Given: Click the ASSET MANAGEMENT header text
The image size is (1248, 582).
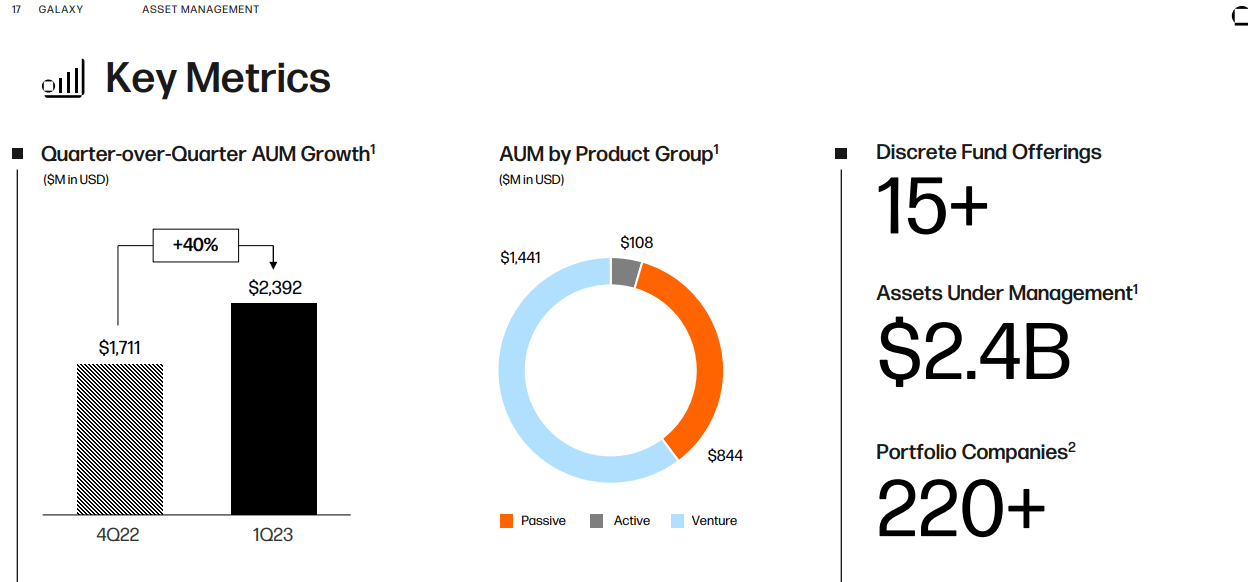Looking at the screenshot, I should (200, 10).
